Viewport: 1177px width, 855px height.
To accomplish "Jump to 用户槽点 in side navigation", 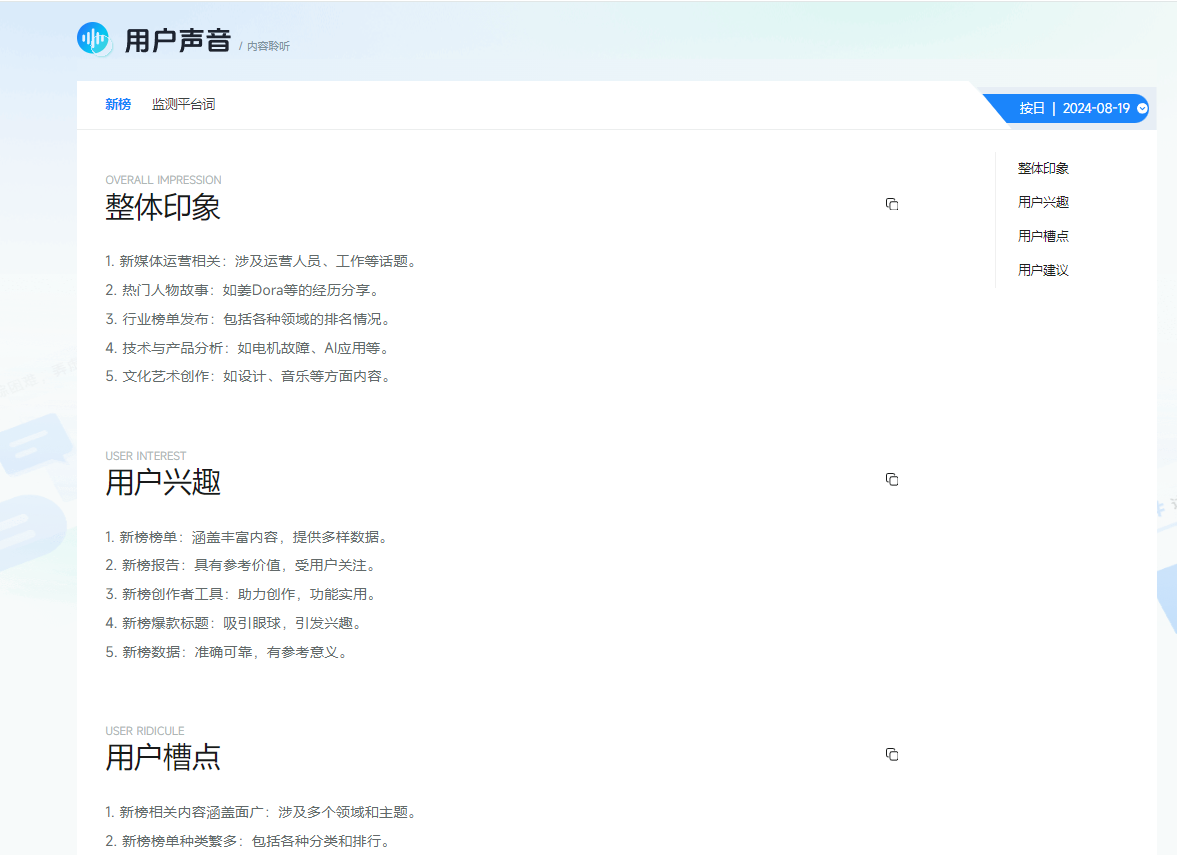I will (x=1043, y=236).
